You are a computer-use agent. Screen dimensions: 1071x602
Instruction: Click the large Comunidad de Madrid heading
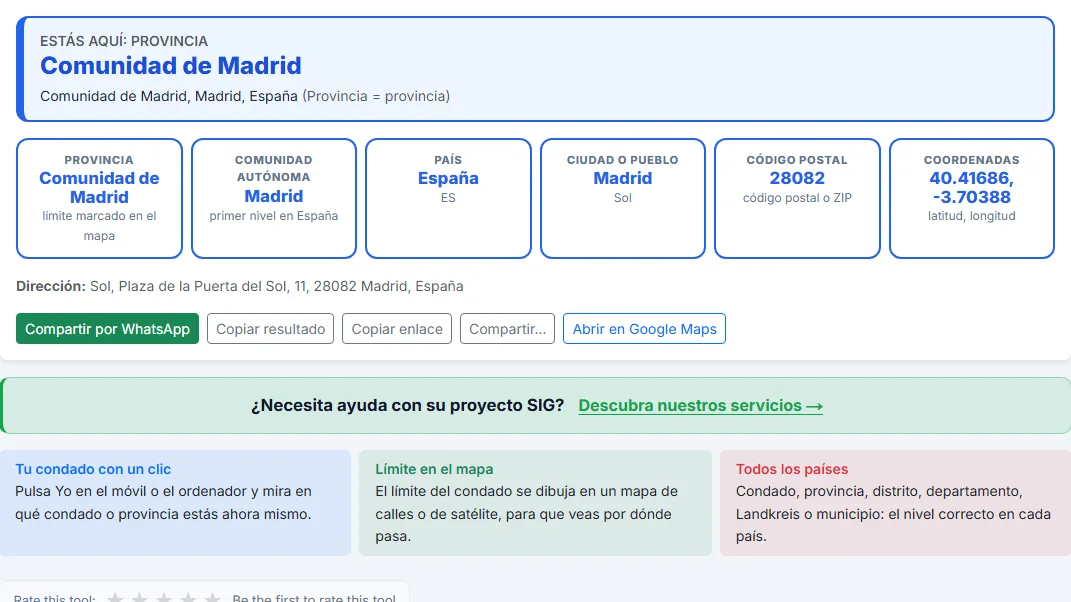click(171, 66)
